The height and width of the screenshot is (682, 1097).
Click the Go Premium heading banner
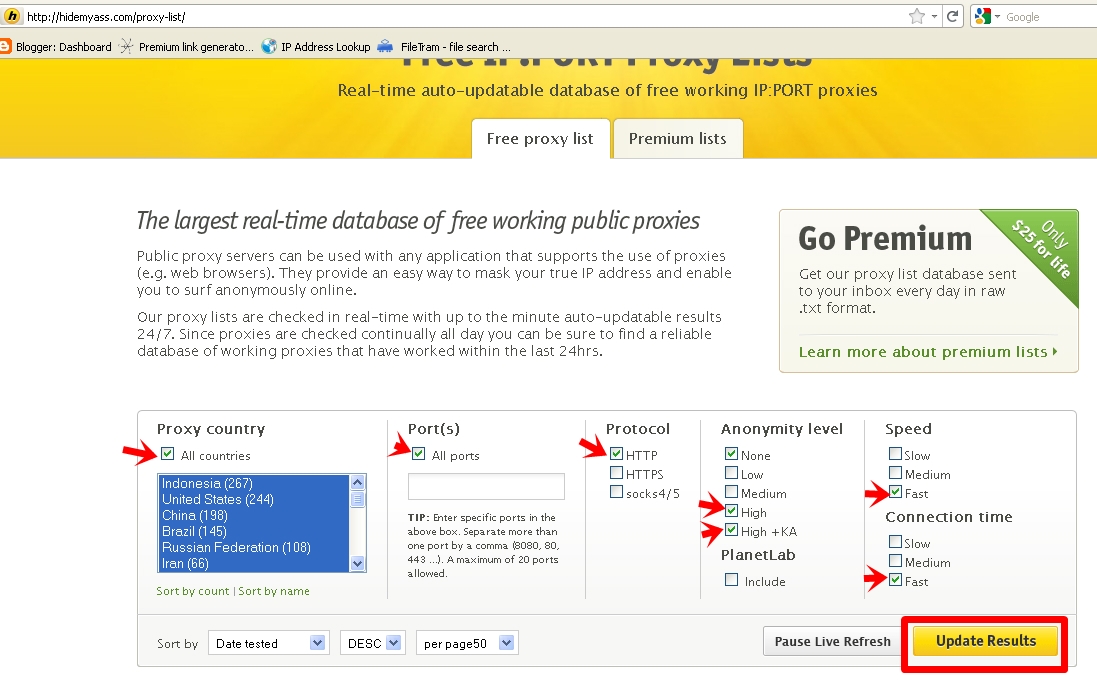pos(885,239)
